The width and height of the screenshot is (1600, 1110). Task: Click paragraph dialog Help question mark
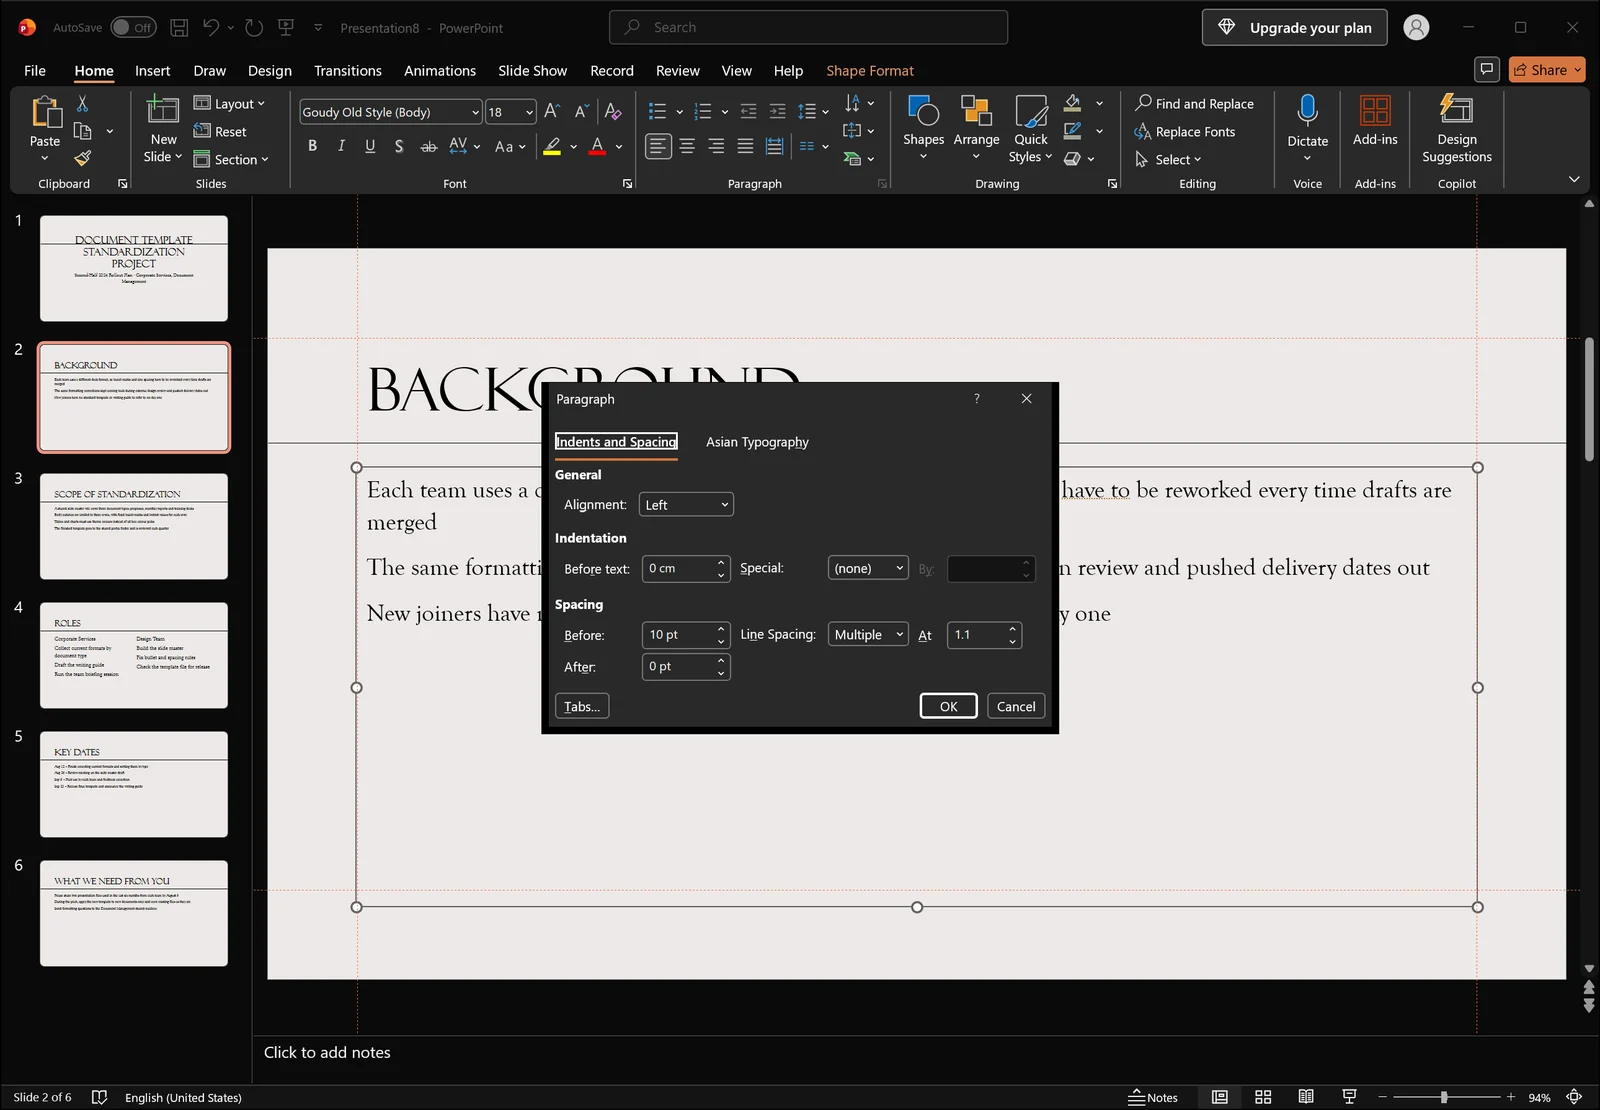click(977, 398)
